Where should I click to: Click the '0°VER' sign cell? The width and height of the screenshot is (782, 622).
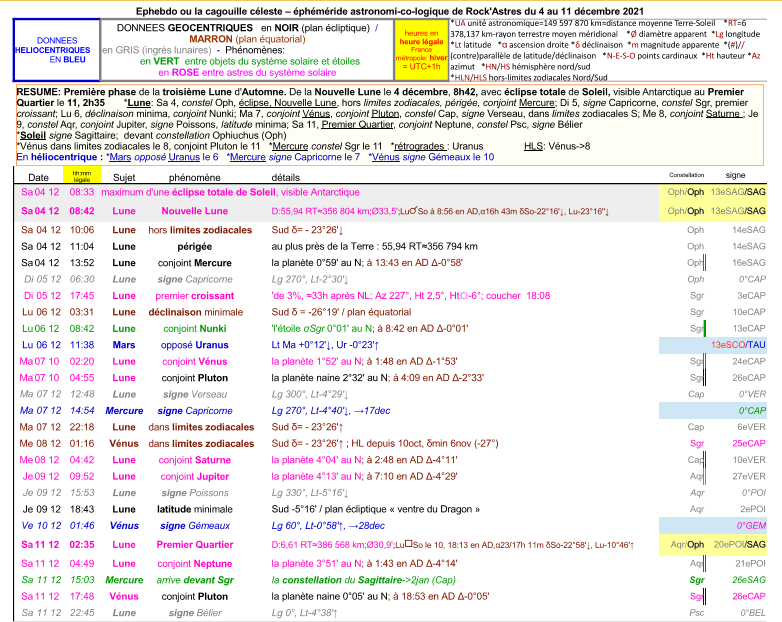[753, 395]
